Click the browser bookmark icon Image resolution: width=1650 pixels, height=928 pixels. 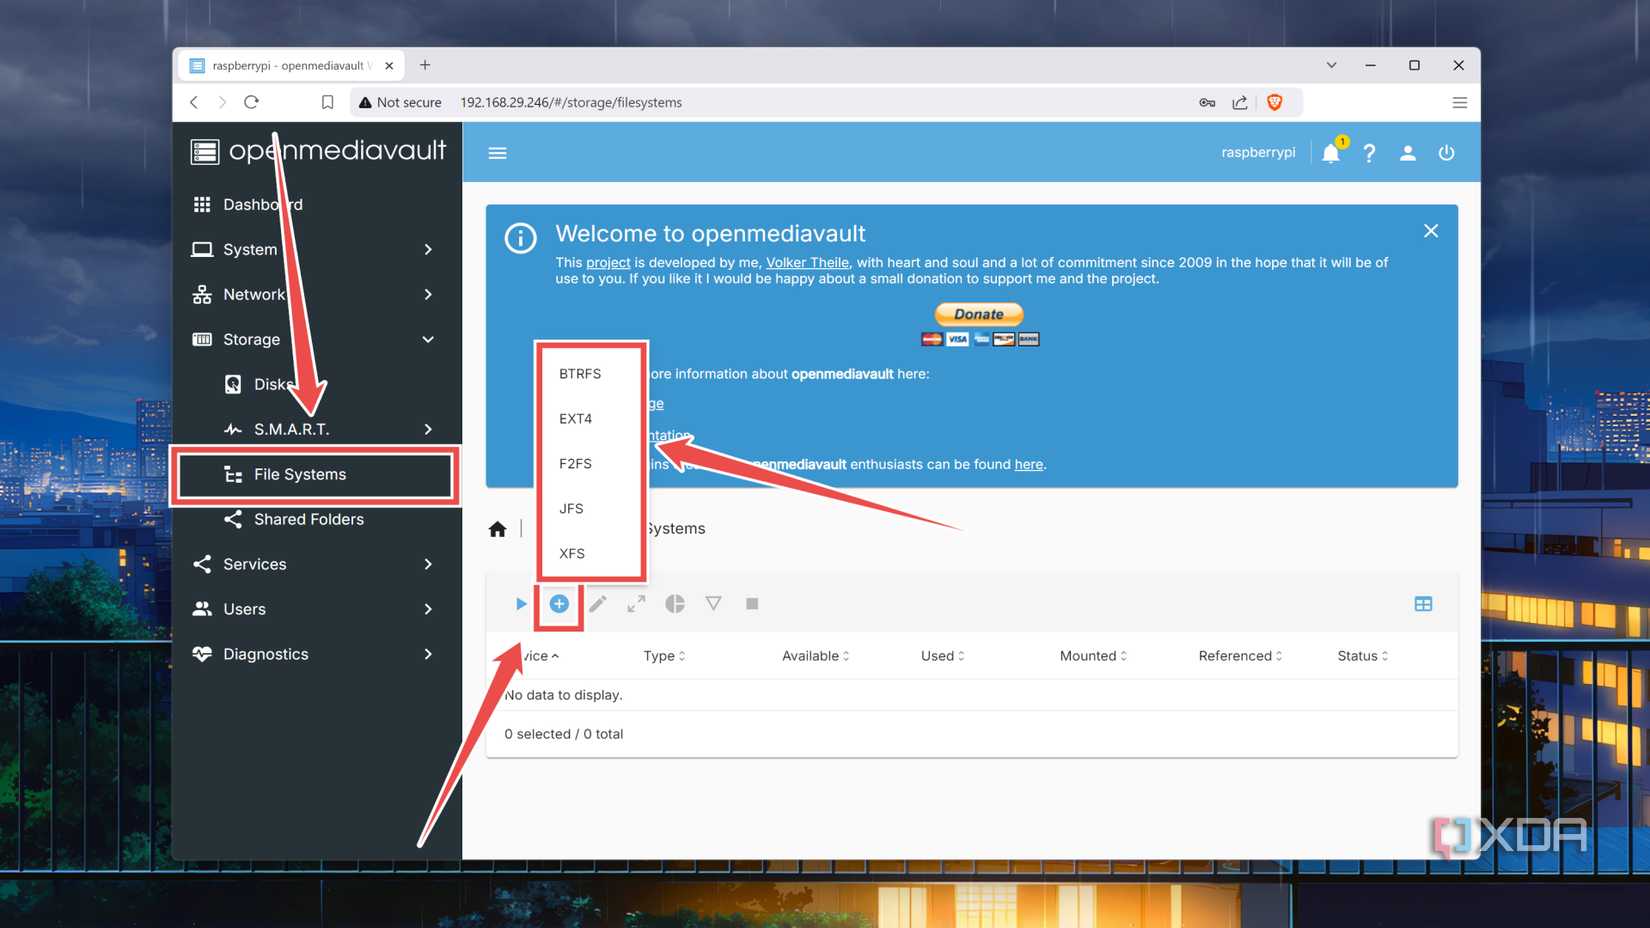(327, 102)
